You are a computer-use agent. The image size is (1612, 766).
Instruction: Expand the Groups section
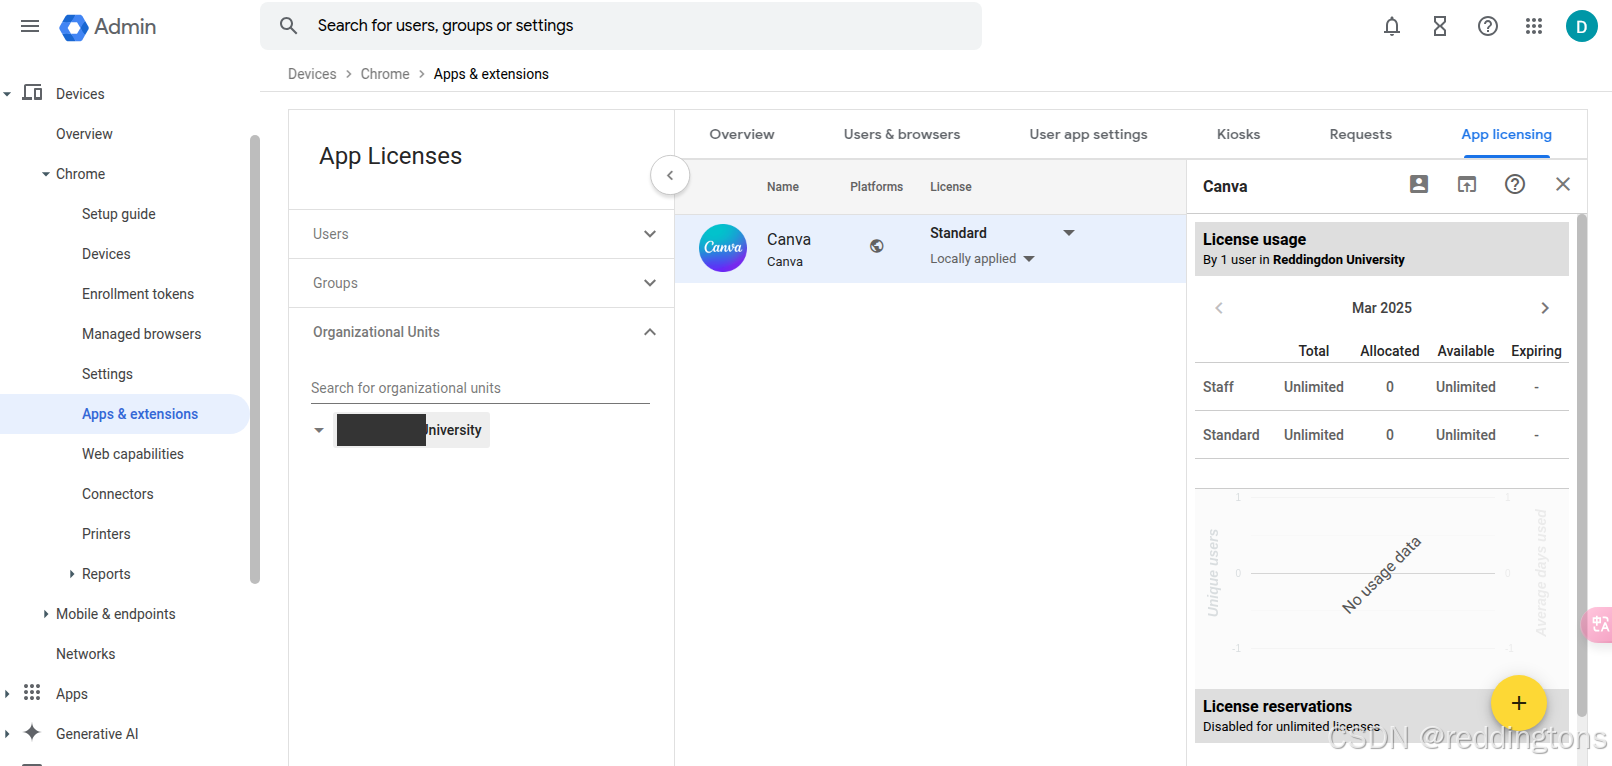(x=650, y=283)
